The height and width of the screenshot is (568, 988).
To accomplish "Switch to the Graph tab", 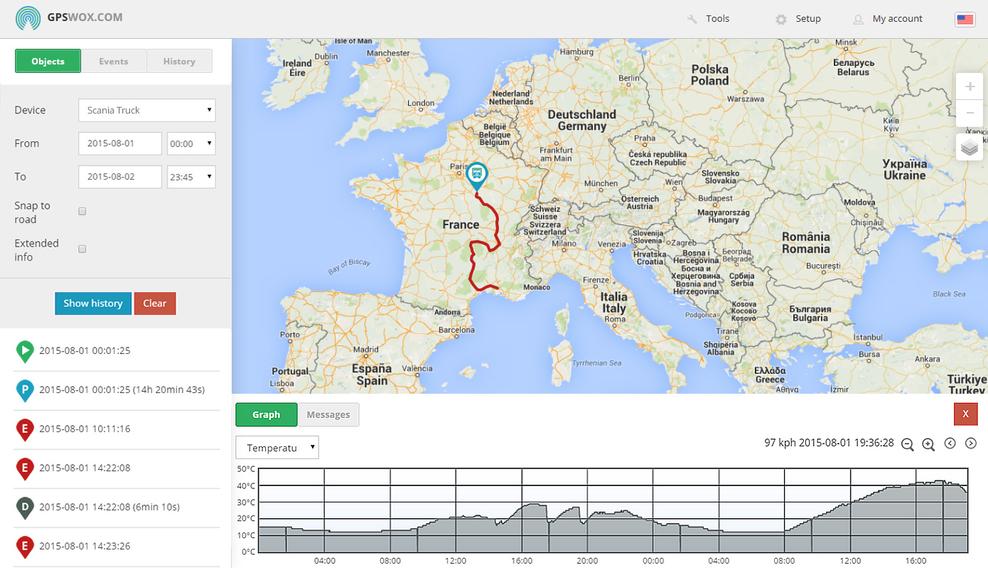I will click(x=266, y=414).
